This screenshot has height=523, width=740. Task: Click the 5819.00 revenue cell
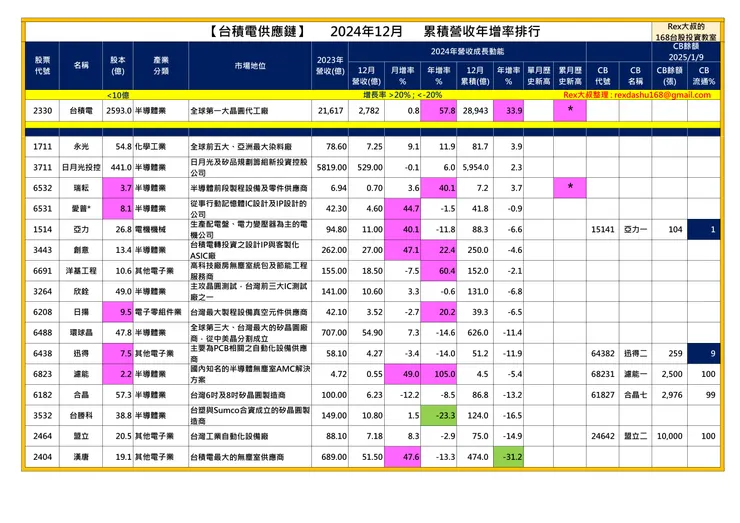coord(330,167)
